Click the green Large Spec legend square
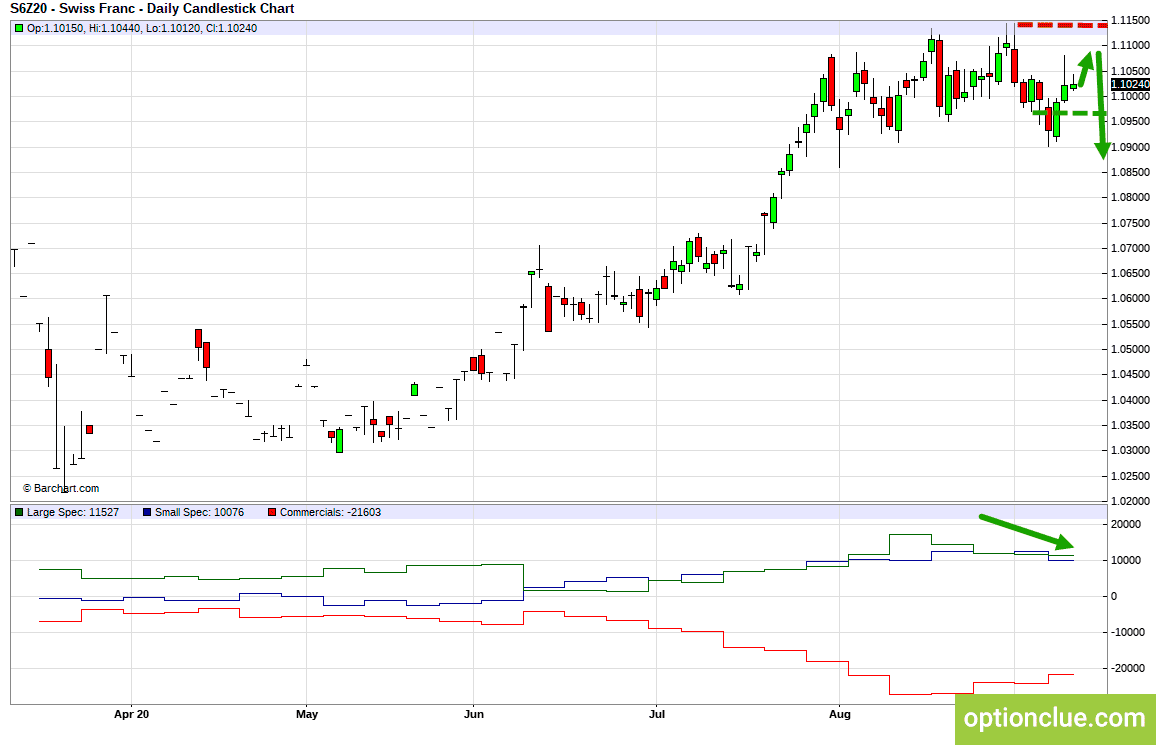This screenshot has width=1156, height=745. coord(19,512)
